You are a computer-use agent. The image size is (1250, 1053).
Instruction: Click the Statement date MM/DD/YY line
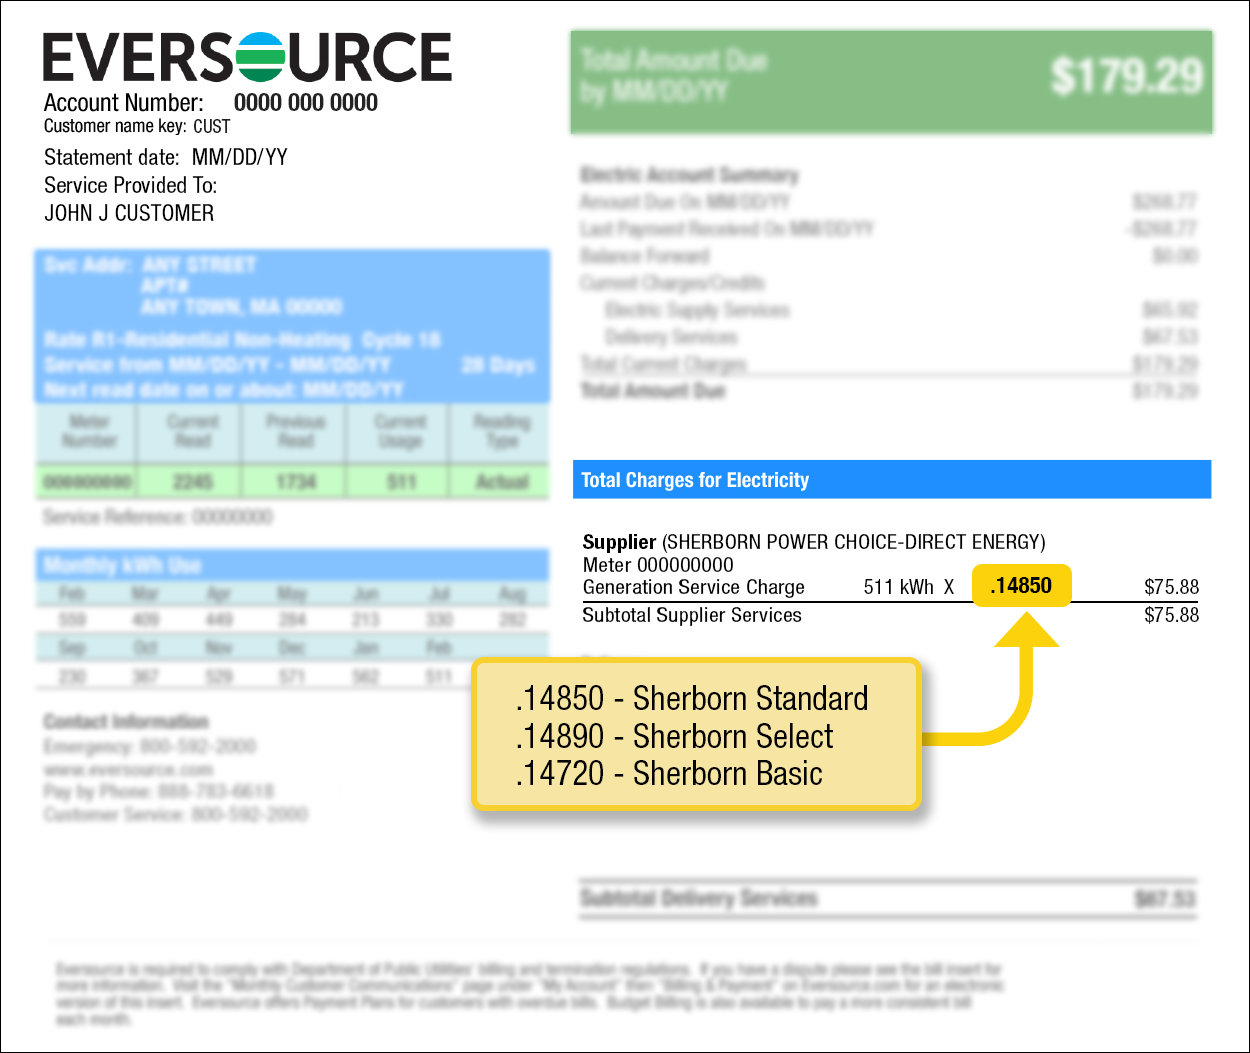[x=166, y=157]
